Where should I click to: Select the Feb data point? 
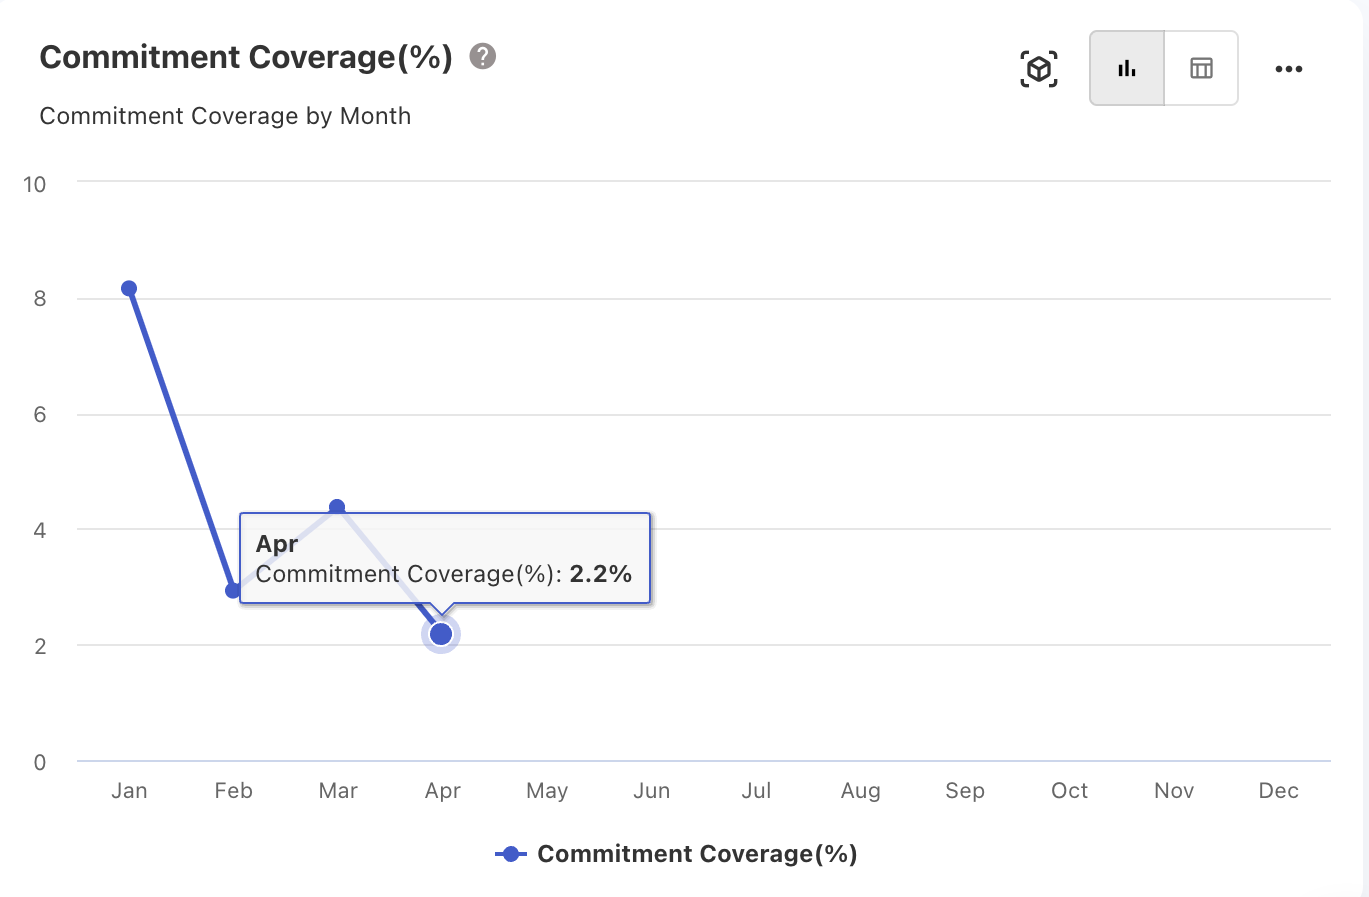[x=233, y=591]
